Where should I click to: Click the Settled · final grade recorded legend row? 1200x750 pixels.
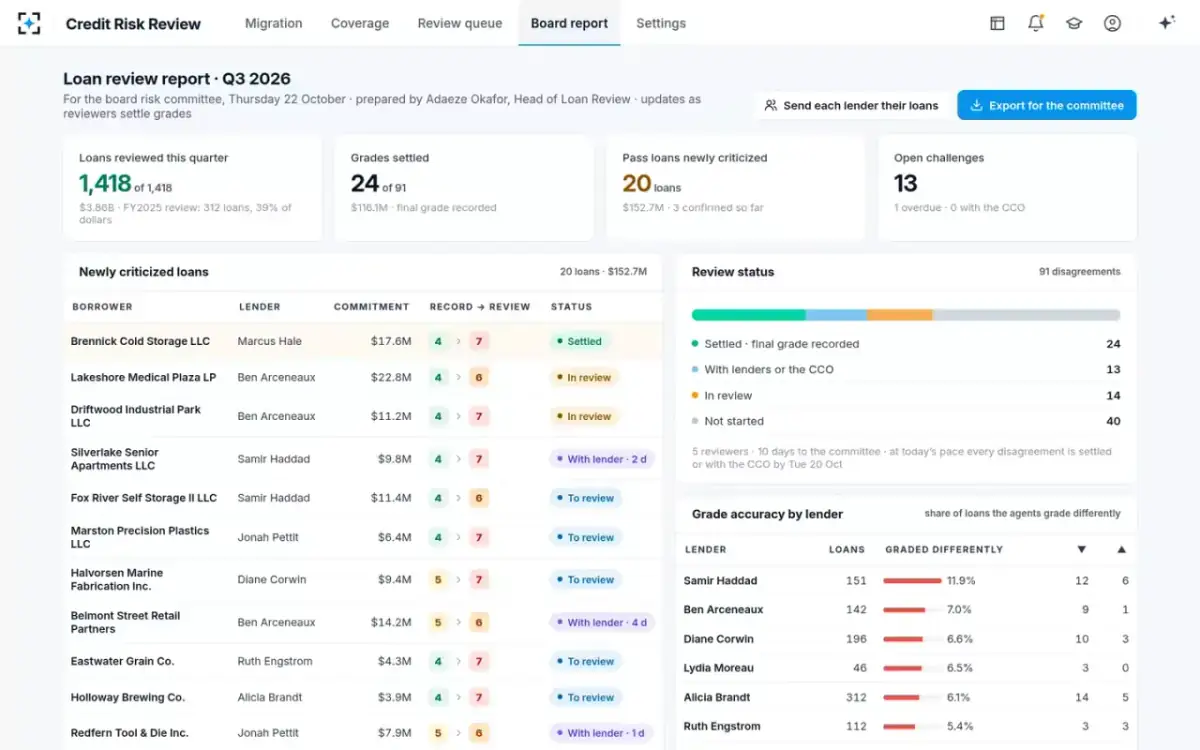[906, 344]
